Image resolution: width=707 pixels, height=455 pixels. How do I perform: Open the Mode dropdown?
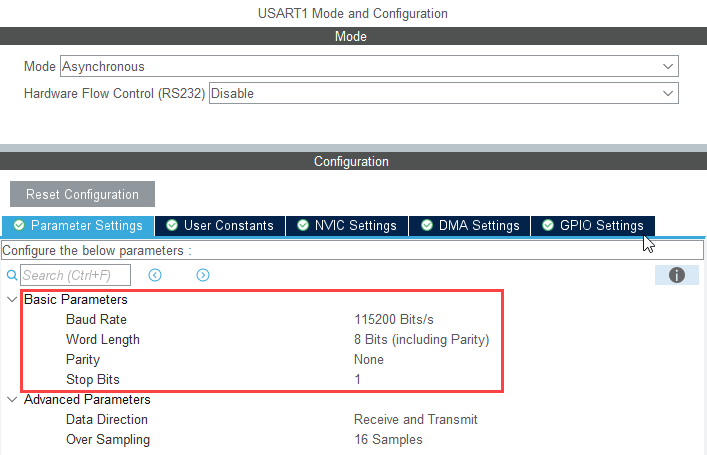369,67
